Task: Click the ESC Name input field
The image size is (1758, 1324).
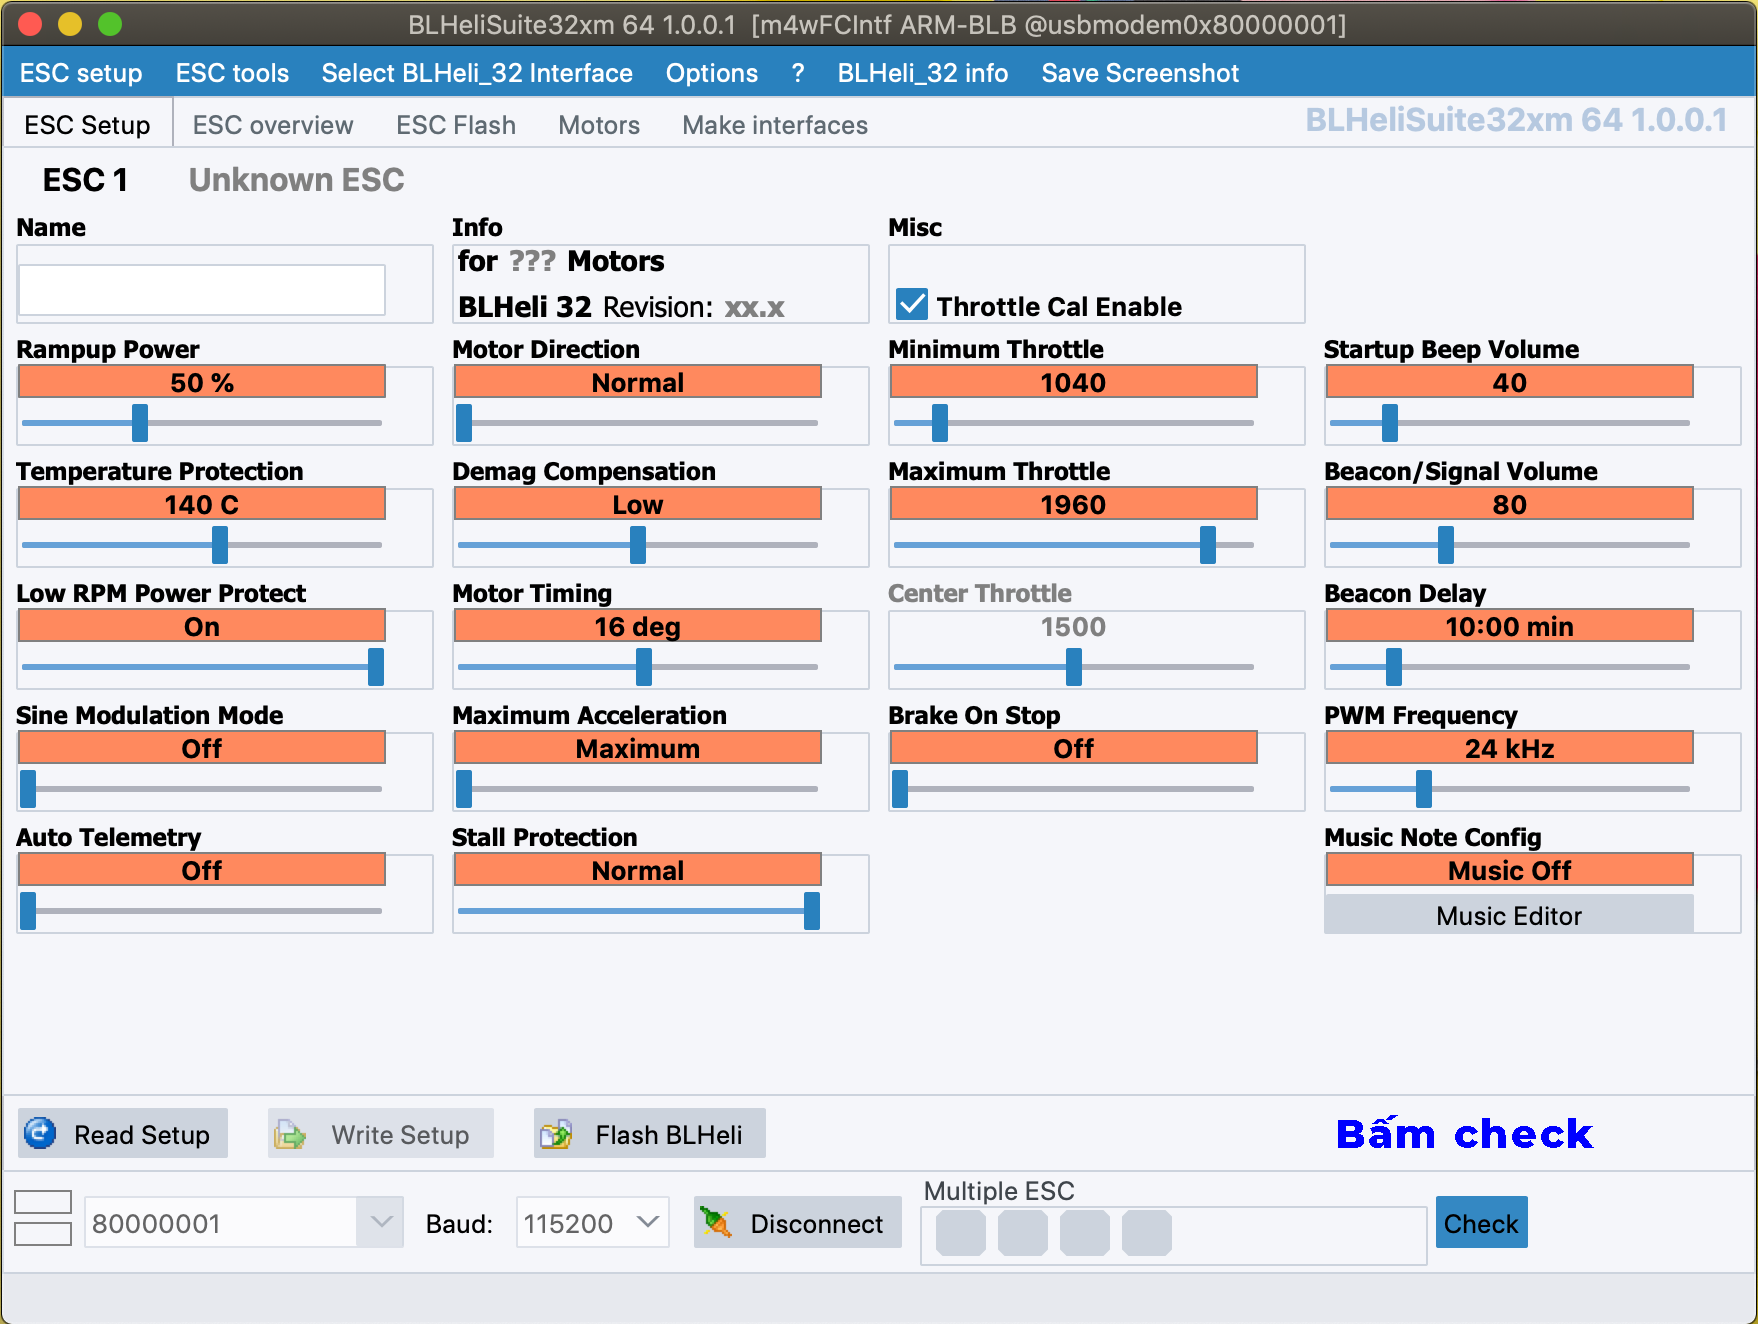Action: tap(202, 289)
